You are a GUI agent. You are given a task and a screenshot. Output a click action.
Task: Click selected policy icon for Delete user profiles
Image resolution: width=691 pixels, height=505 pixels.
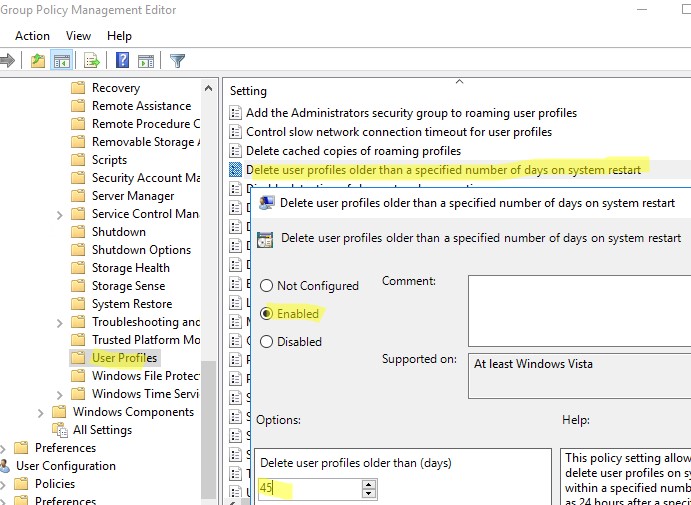236,170
